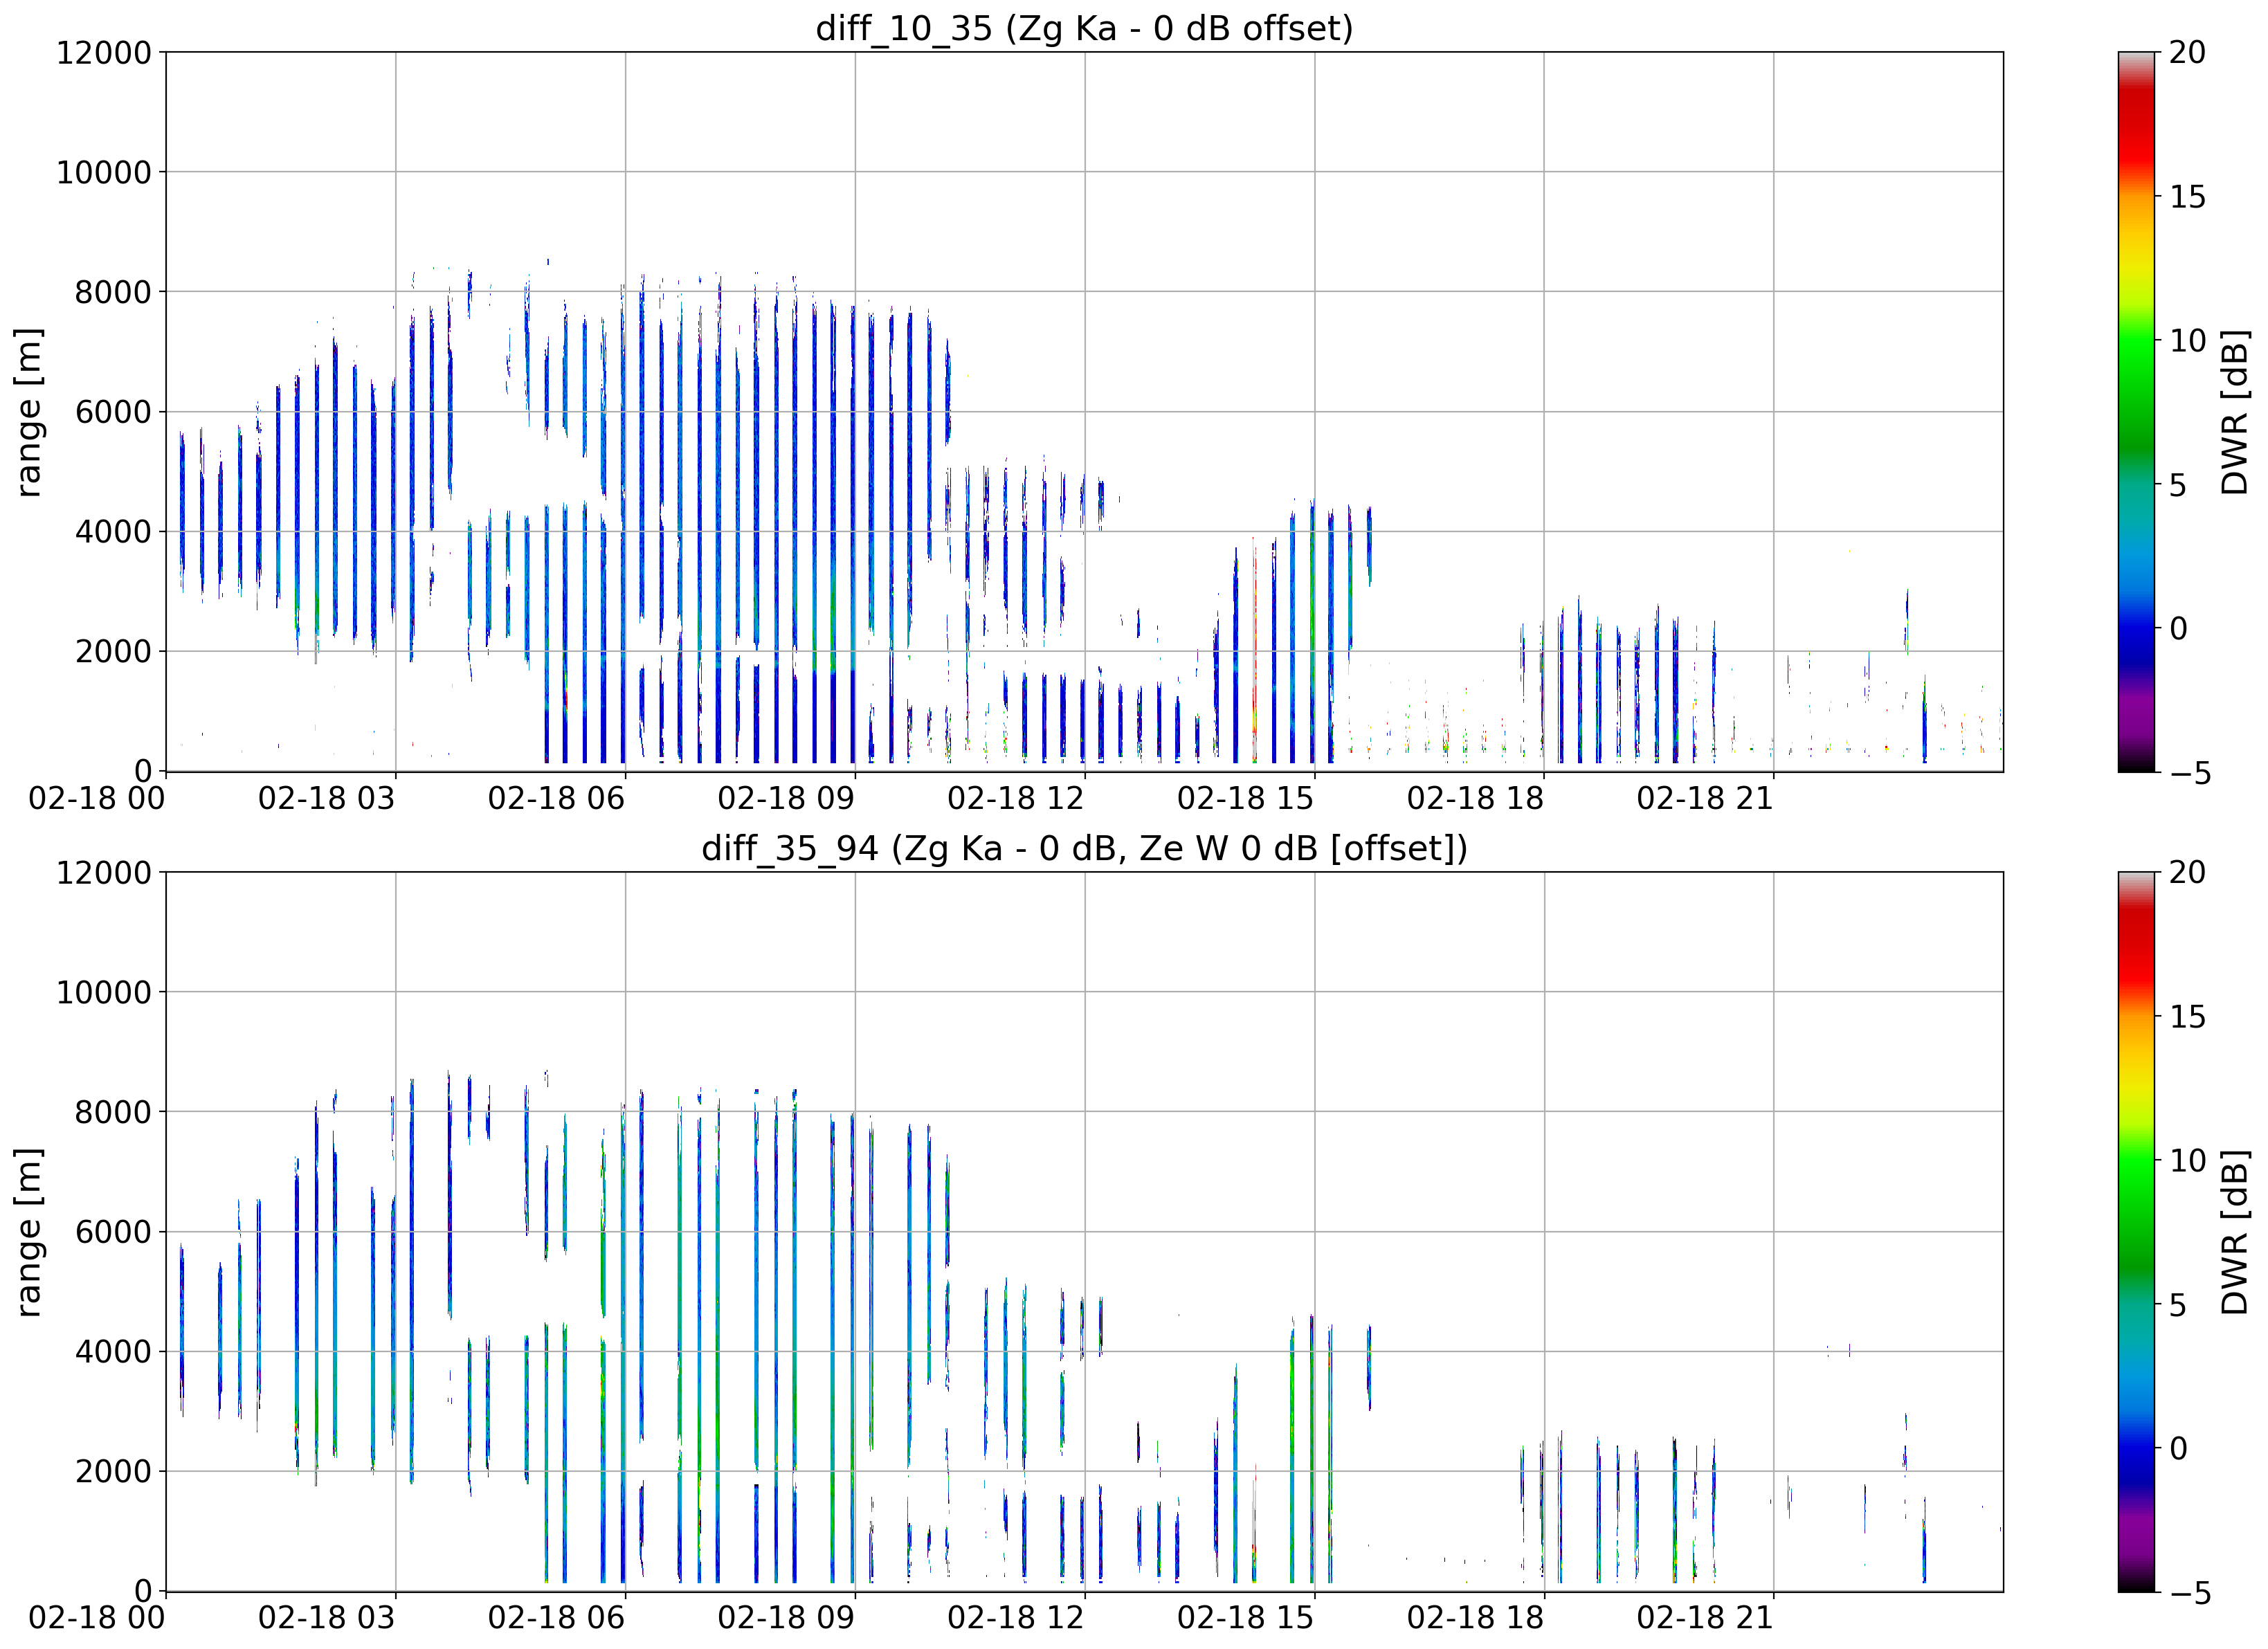The height and width of the screenshot is (1649, 2268).
Task: Click the "8000" y-tick label on the diff_35_94 plot
Action: 113,1112
